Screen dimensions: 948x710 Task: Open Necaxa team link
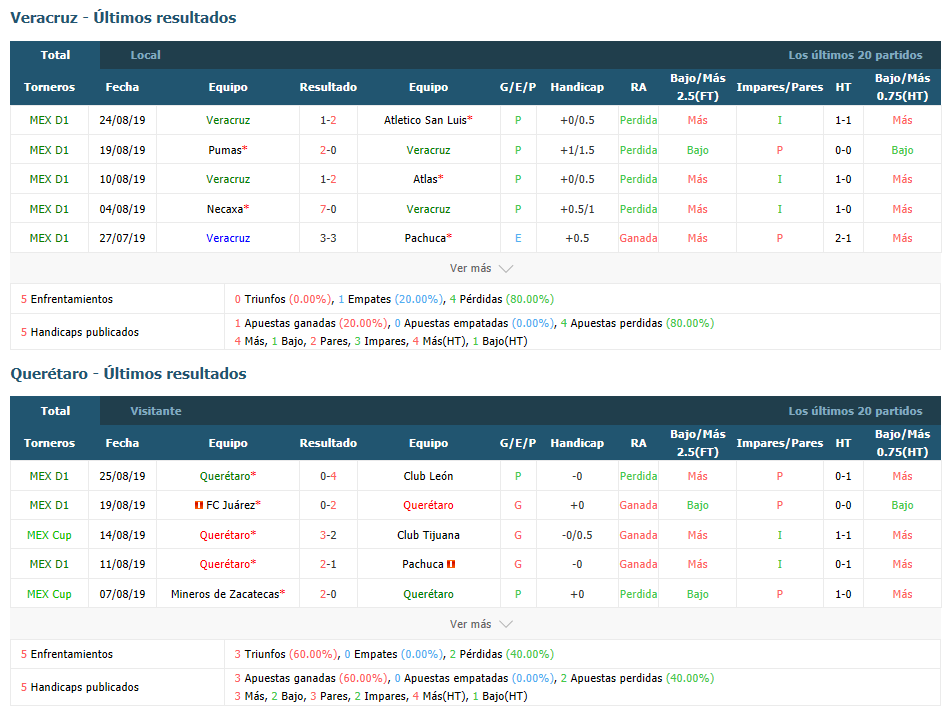pyautogui.click(x=225, y=209)
